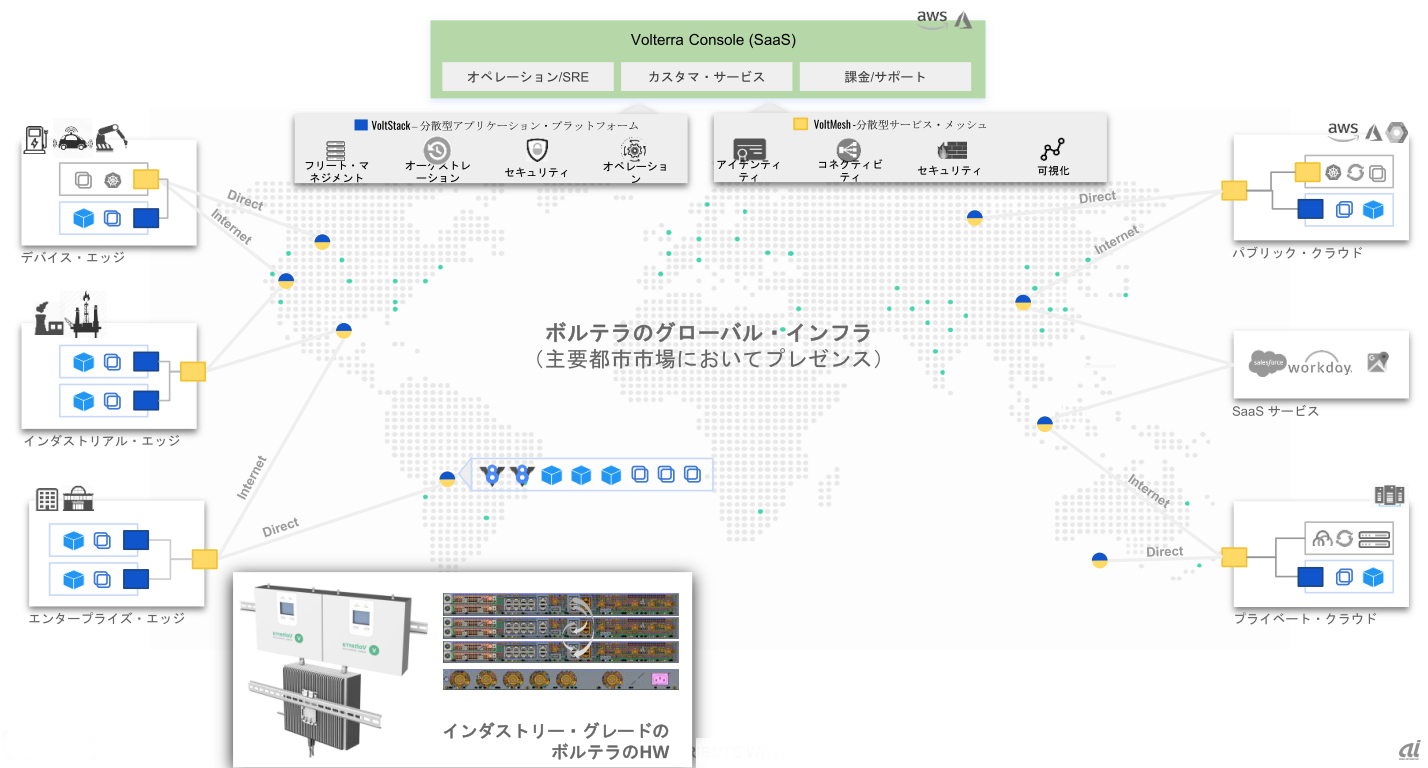This screenshot has width=1428, height=768.
Task: Click the インダストリアル・エッジ label
Action: pos(101,440)
